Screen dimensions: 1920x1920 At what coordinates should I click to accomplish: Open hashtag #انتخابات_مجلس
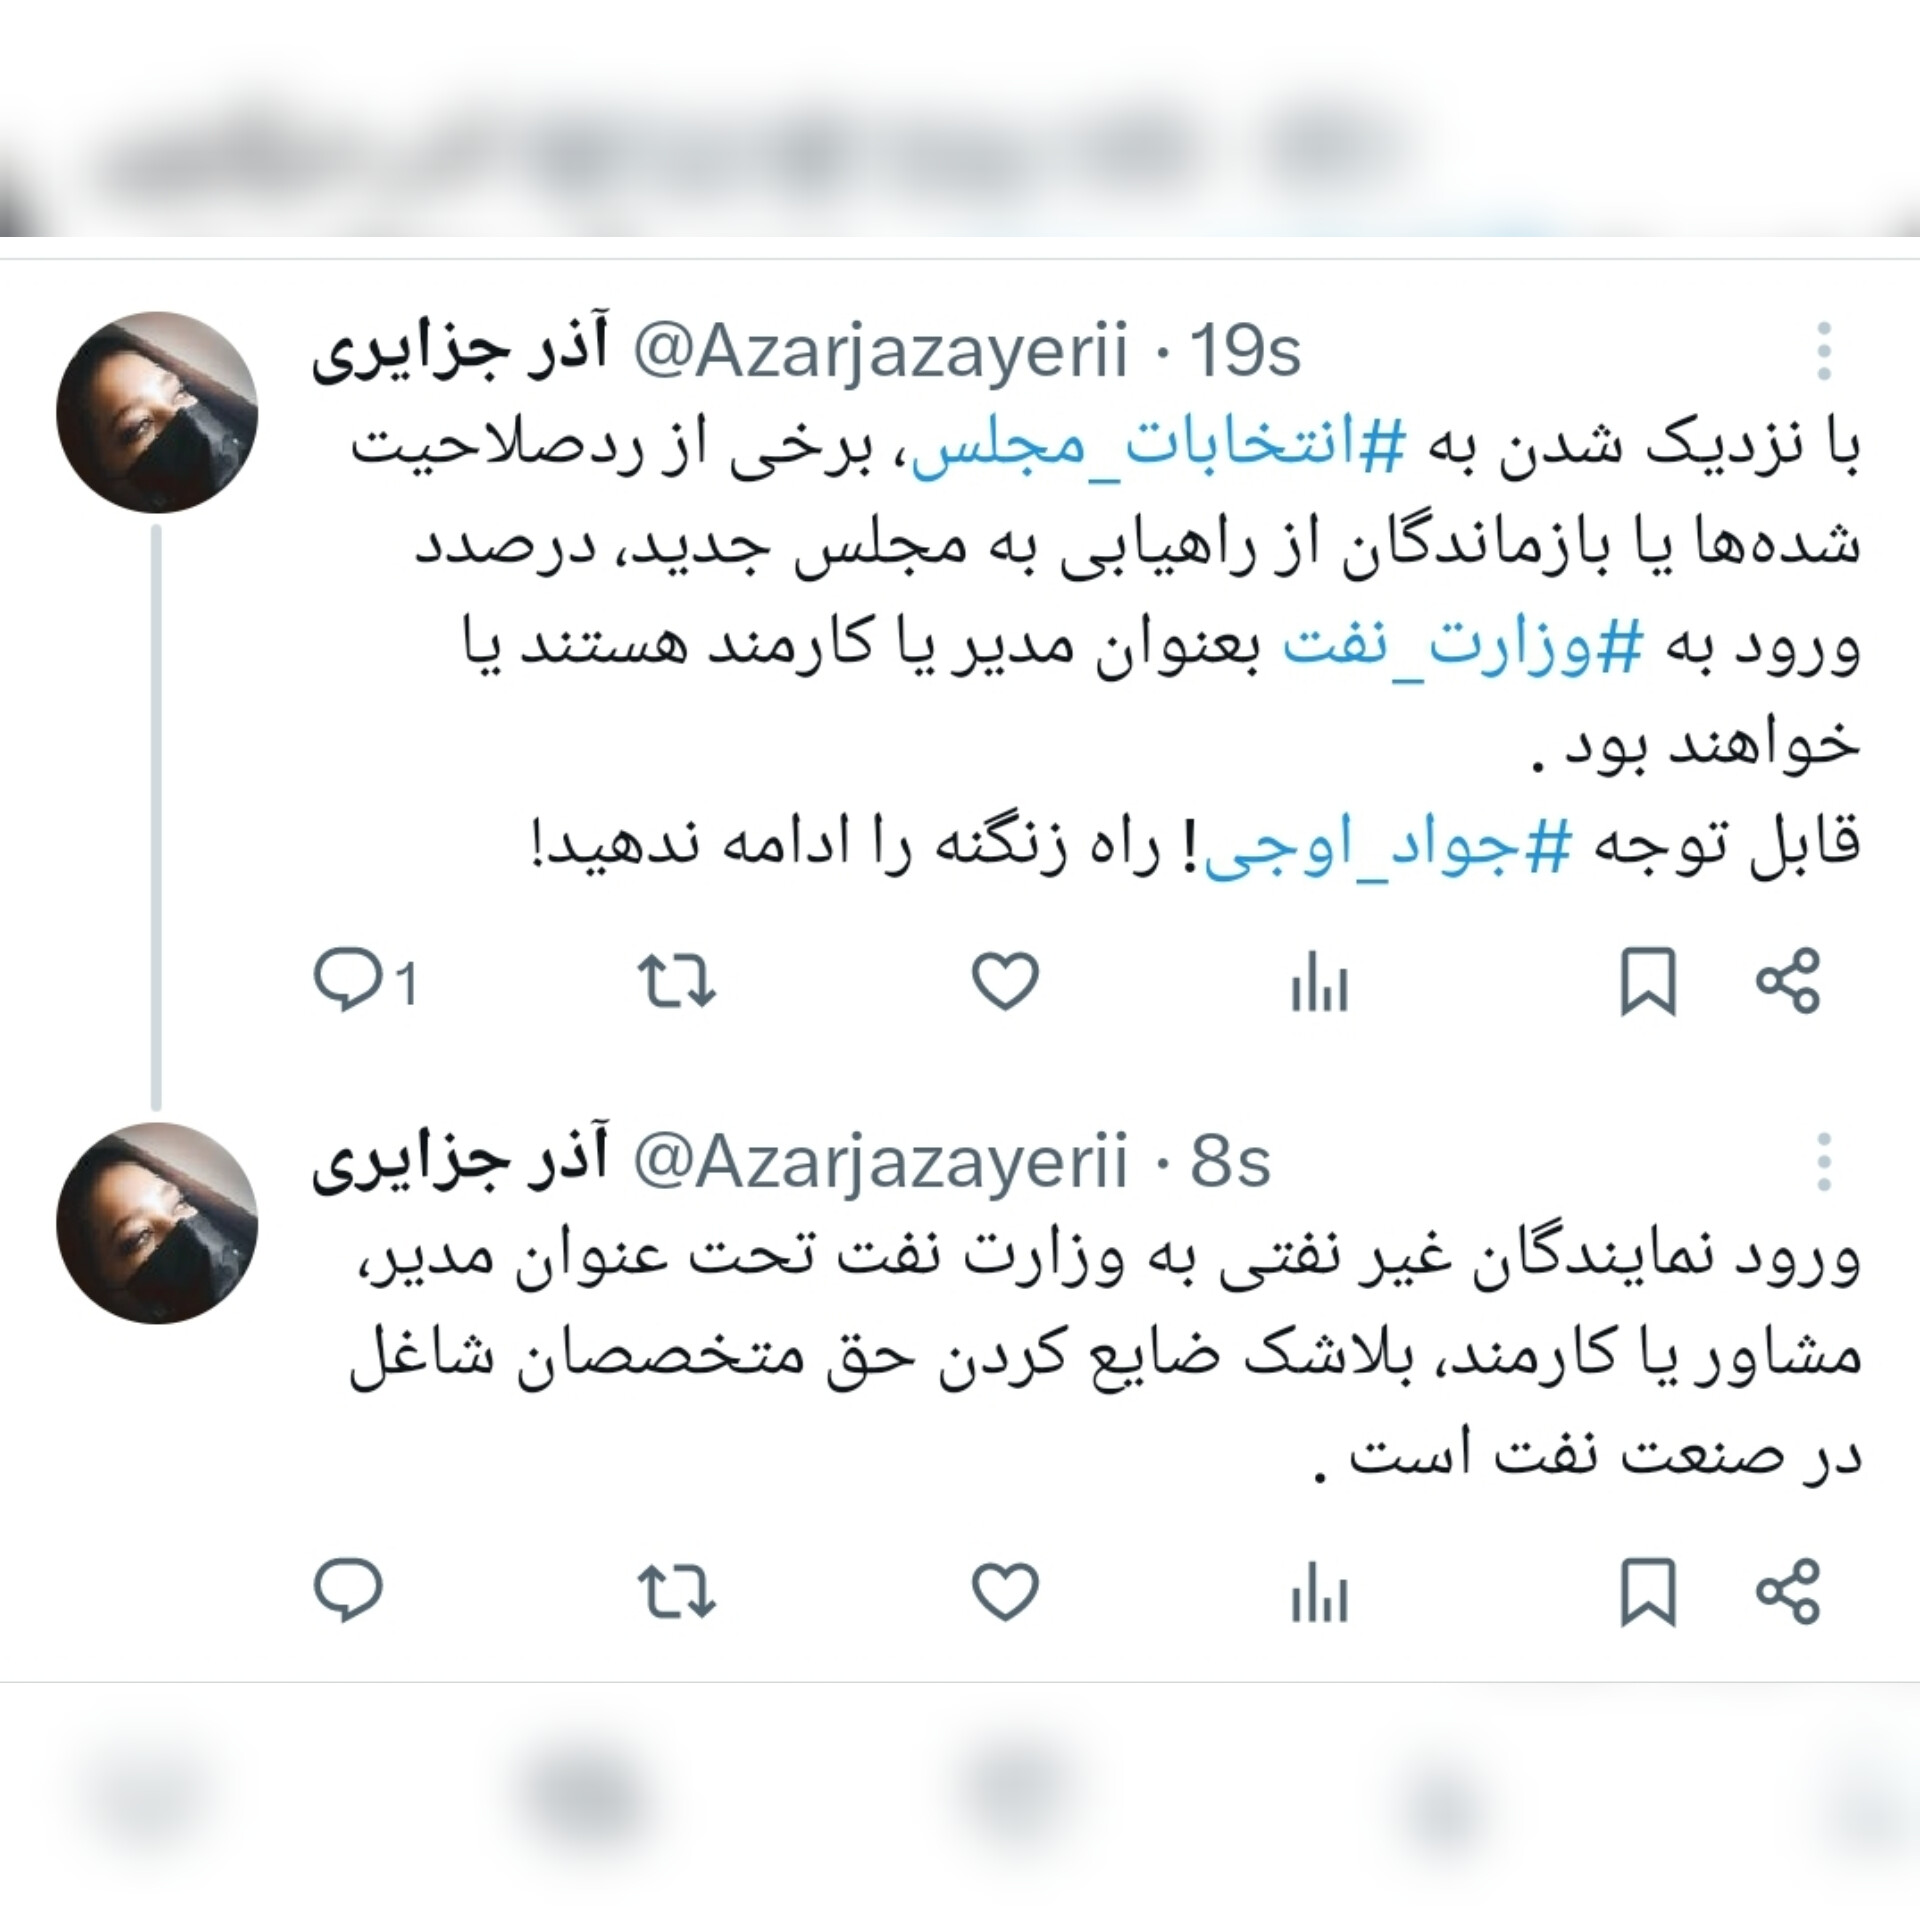tap(1147, 450)
